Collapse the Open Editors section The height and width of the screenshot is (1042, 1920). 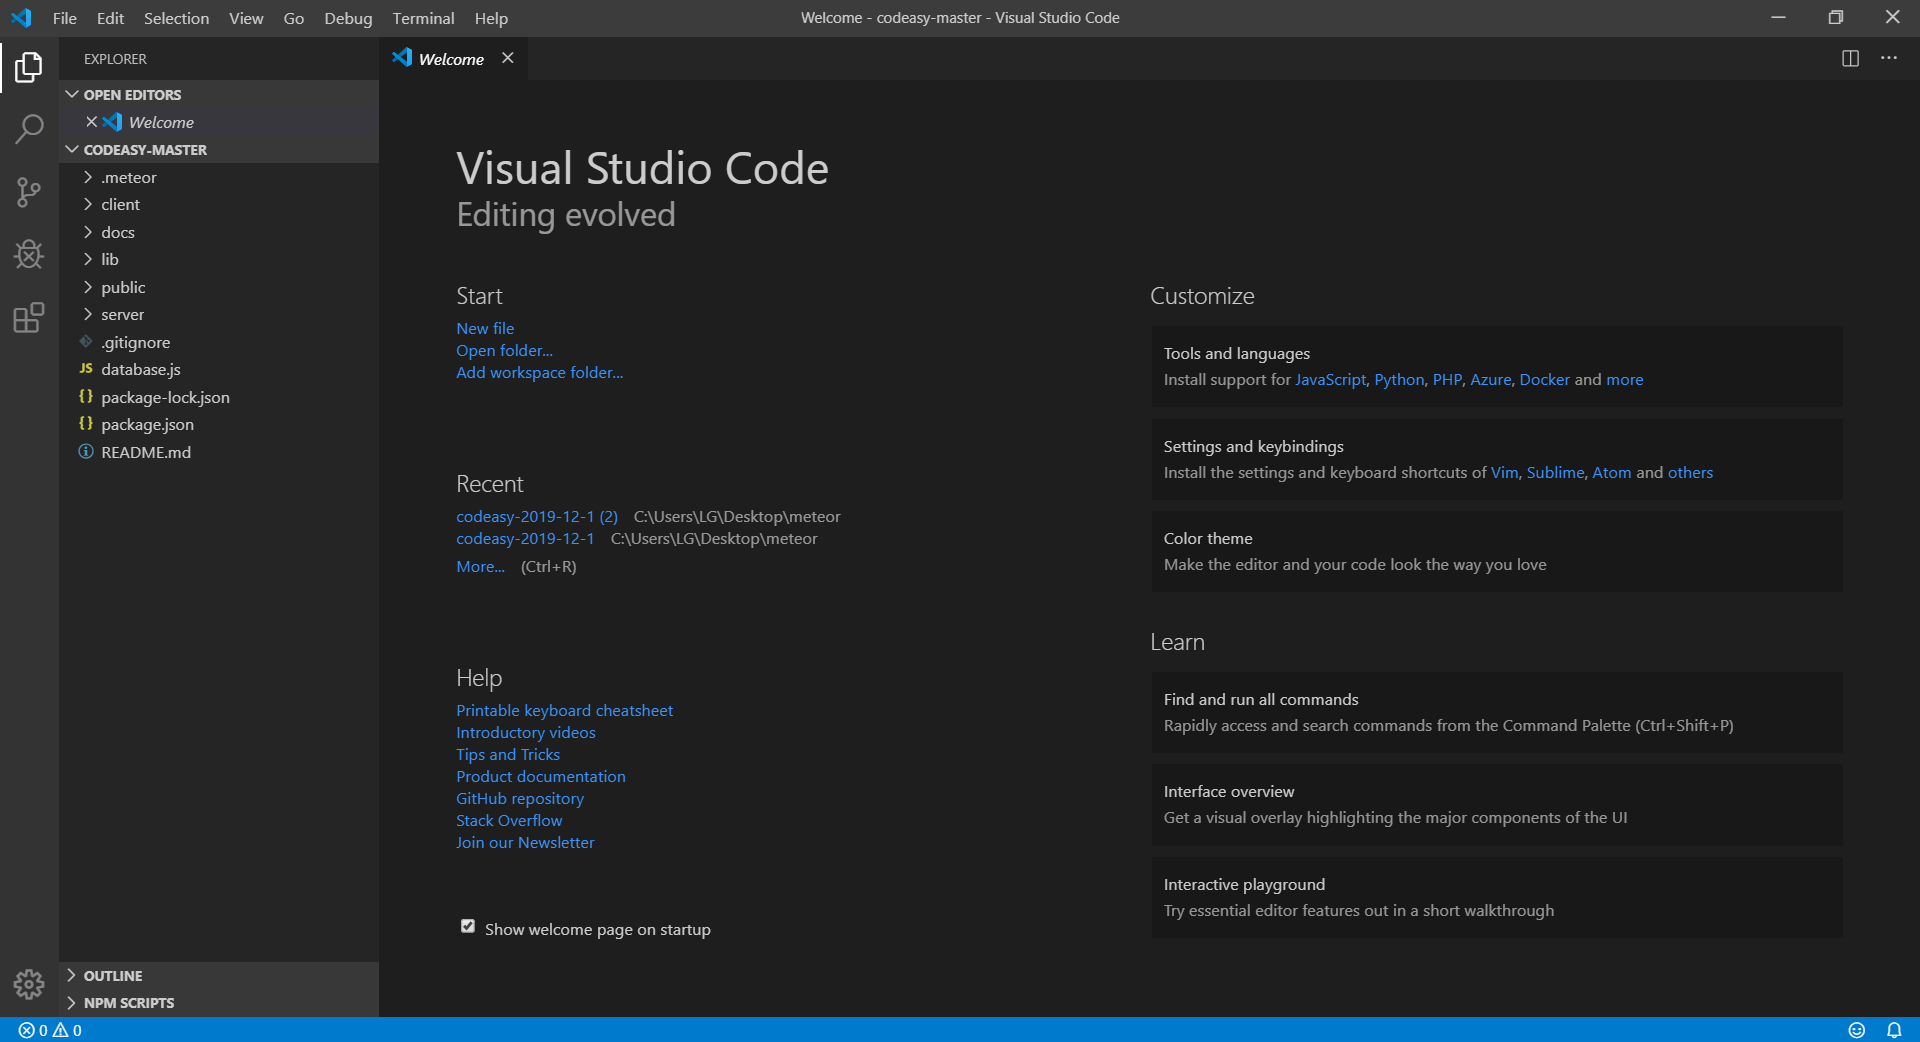click(x=72, y=94)
